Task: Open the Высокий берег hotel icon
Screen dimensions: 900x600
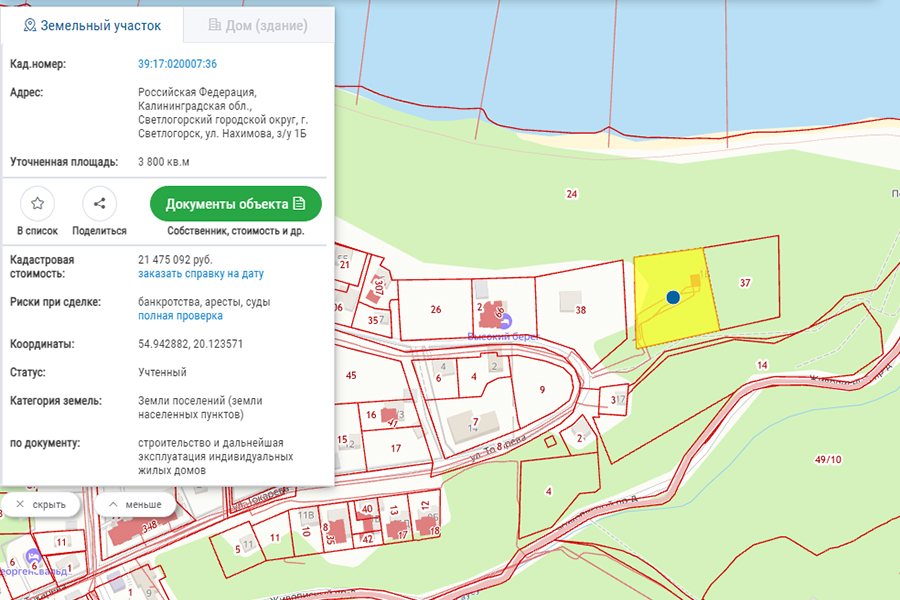Action: click(x=506, y=322)
